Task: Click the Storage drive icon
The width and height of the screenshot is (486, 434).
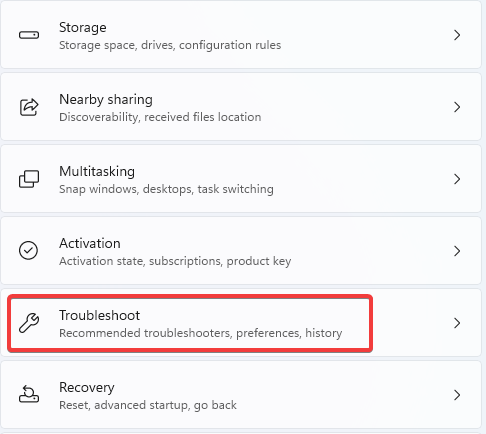Action: coord(29,35)
